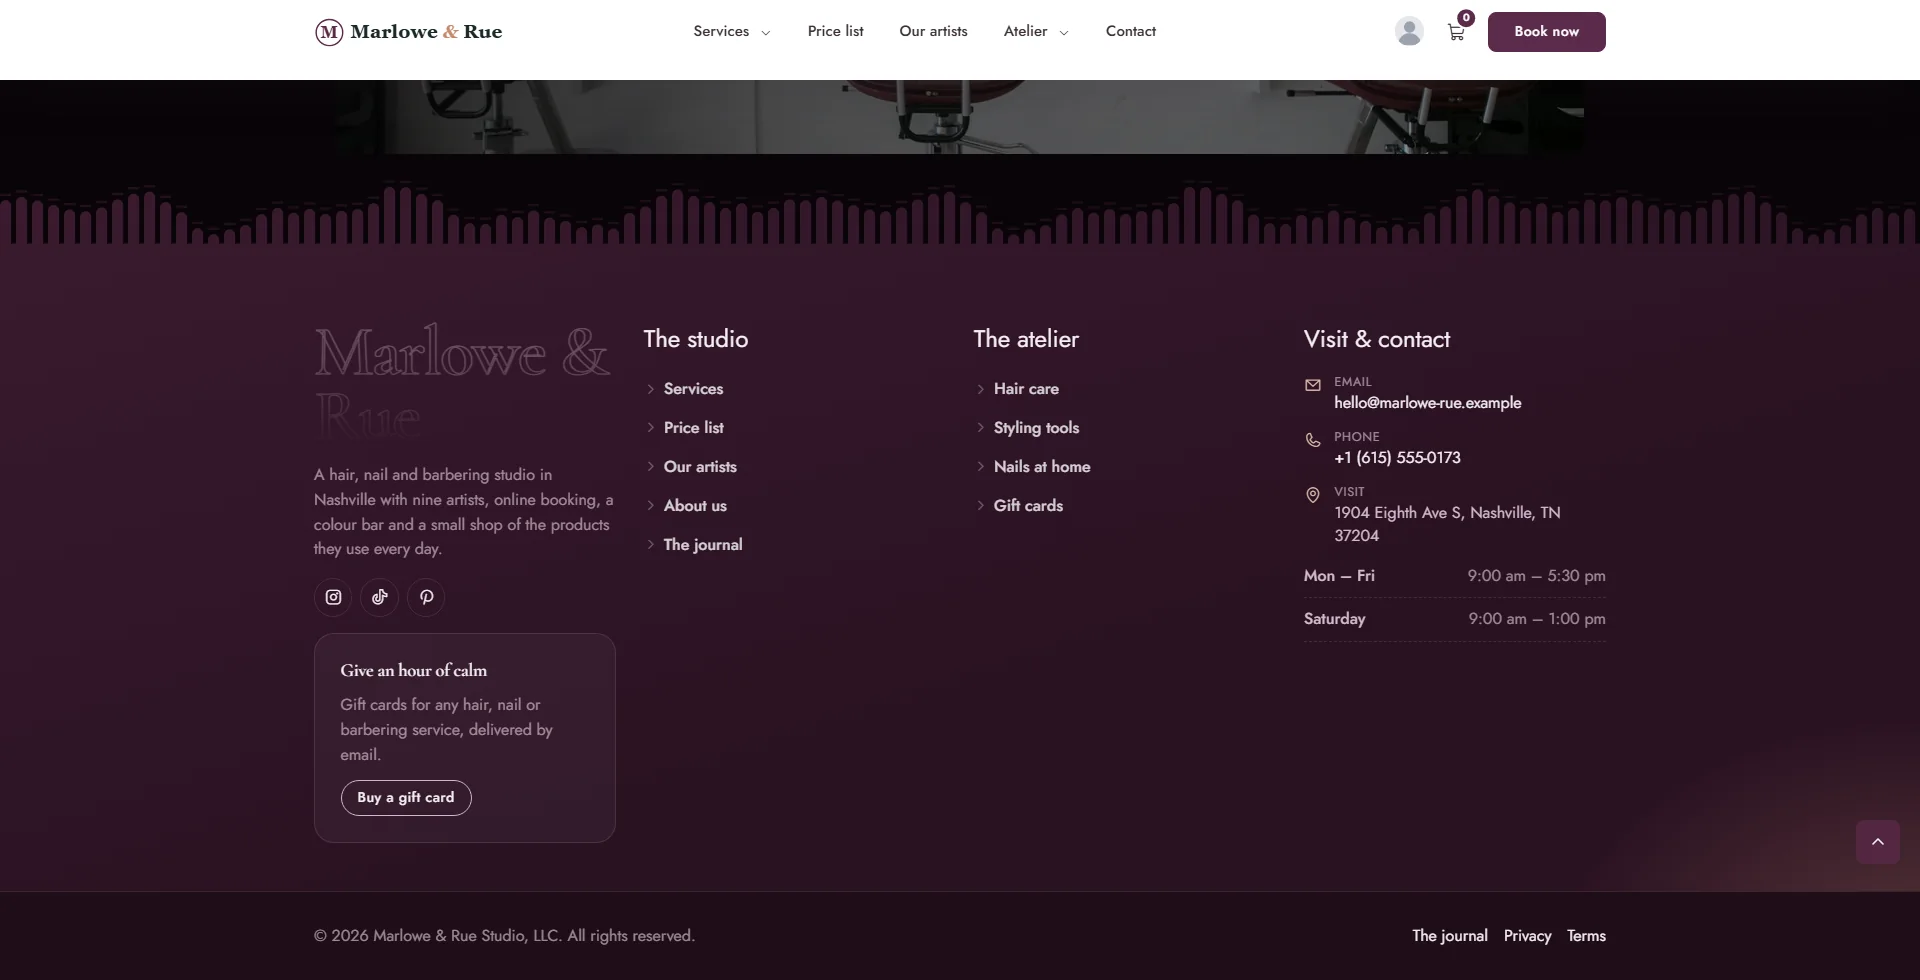Image resolution: width=1920 pixels, height=980 pixels.
Task: Click the Buy a gift card button
Action: click(x=406, y=798)
